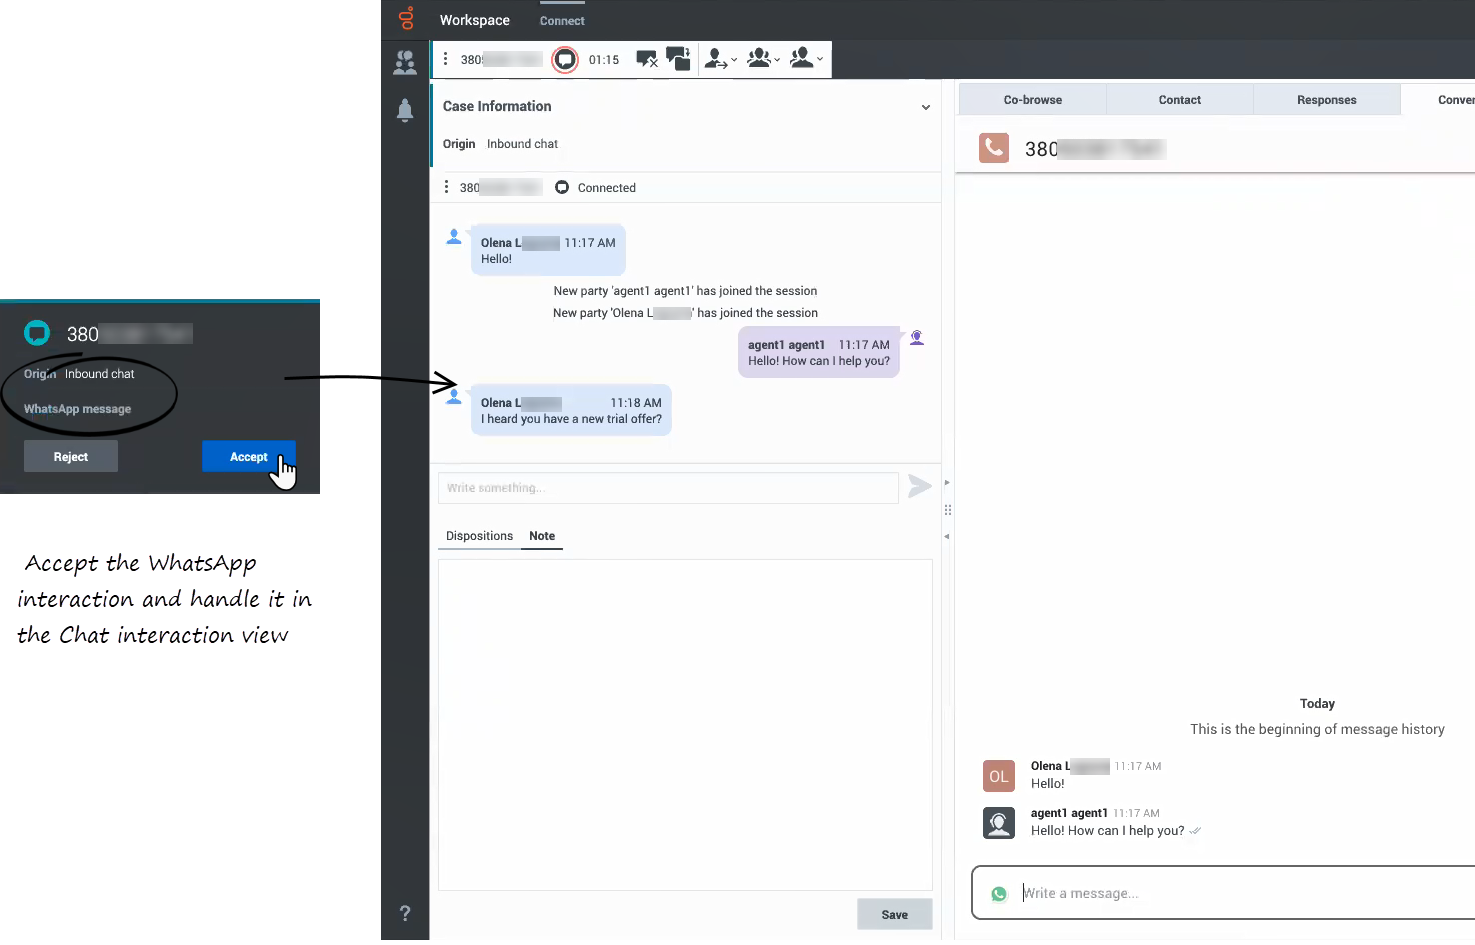Open the team communicator sidebar icon
Screen dimensions: 1475x945
405,63
